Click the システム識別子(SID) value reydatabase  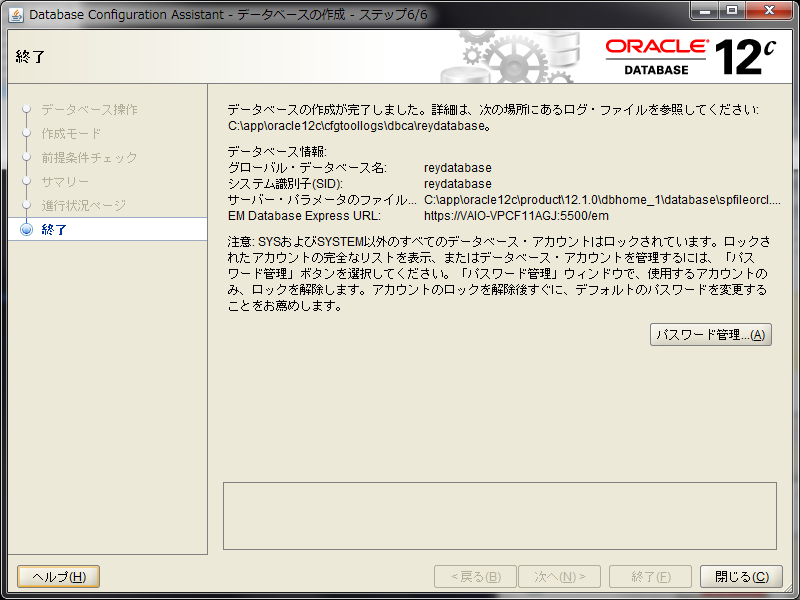[x=458, y=184]
